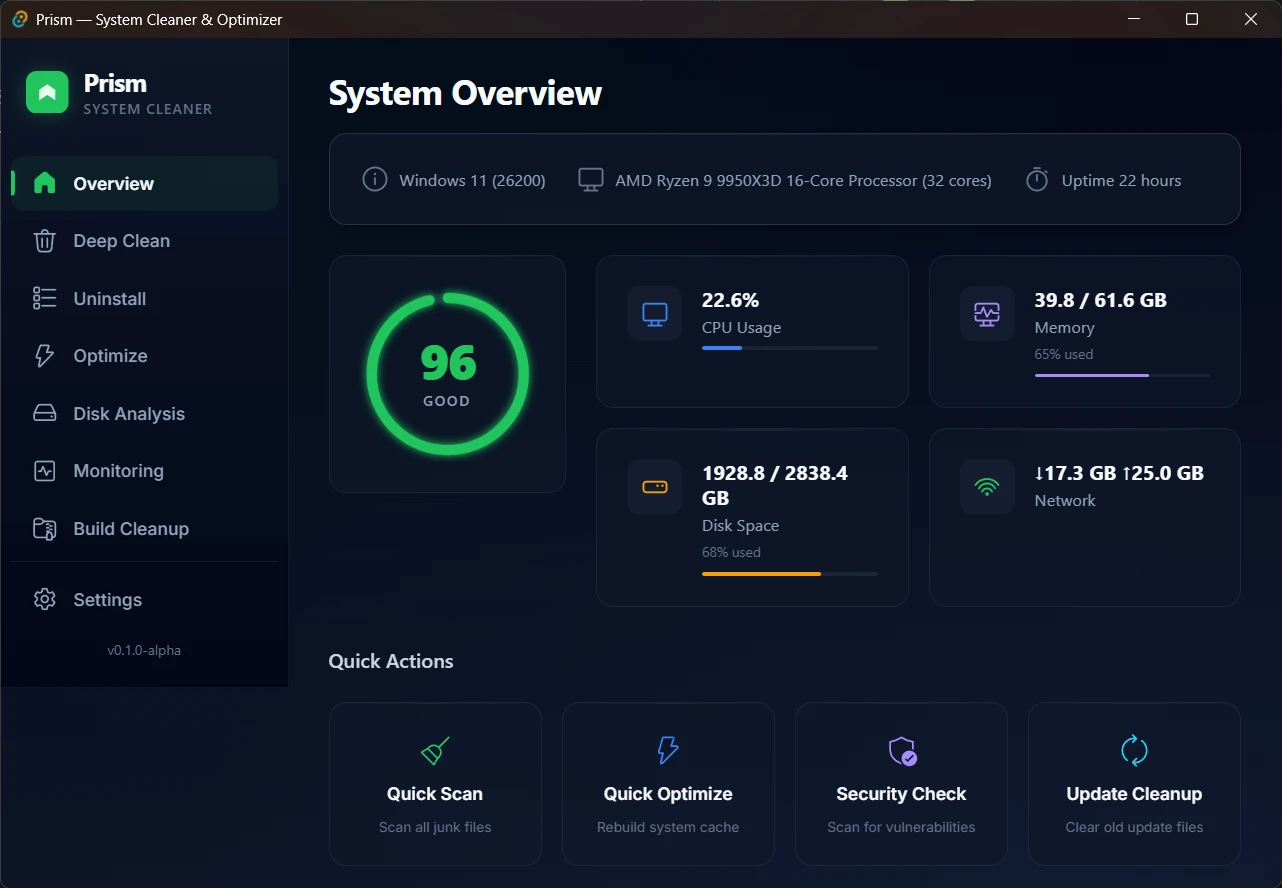Select the Uninstall list icon
This screenshot has width=1282, height=888.
coord(44,298)
